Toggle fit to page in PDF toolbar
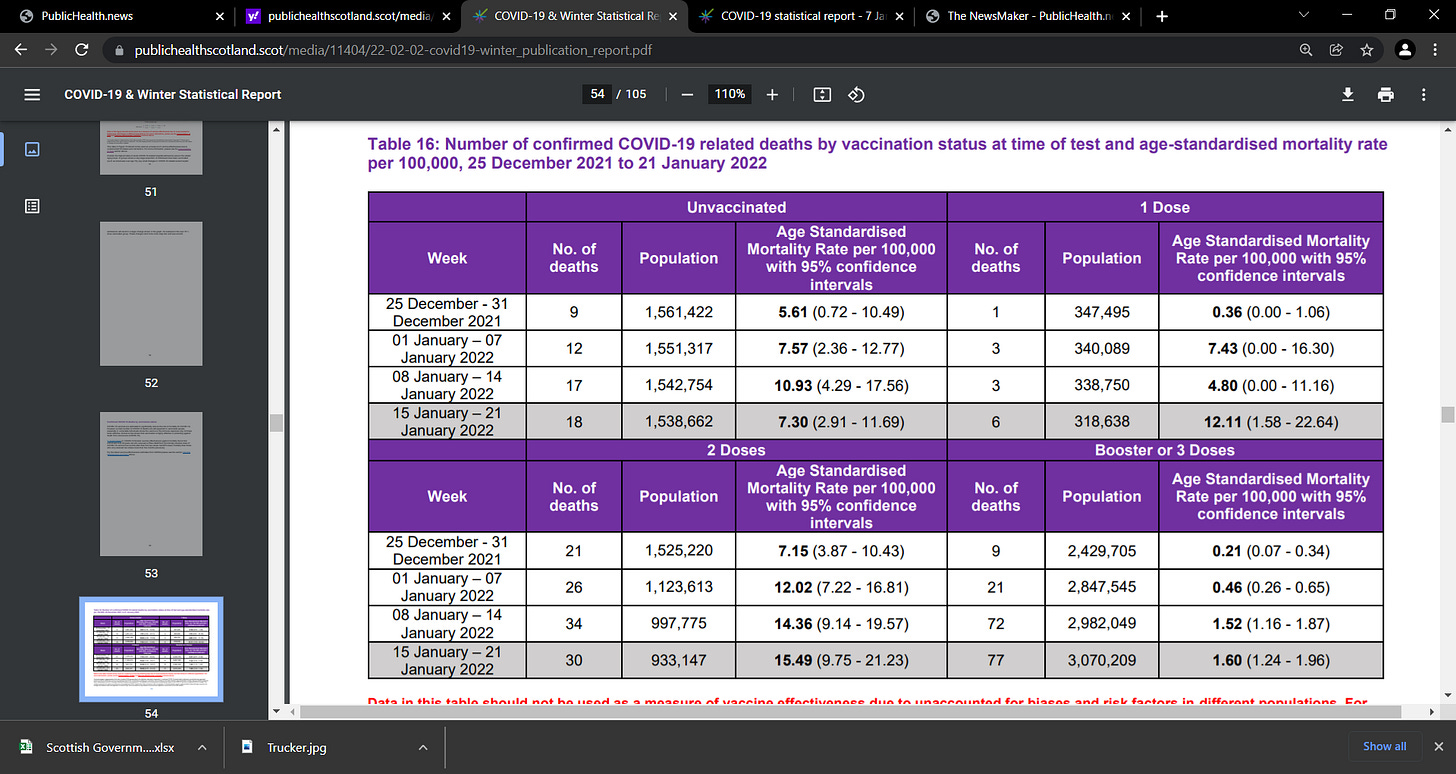The width and height of the screenshot is (1456, 774). [x=822, y=94]
